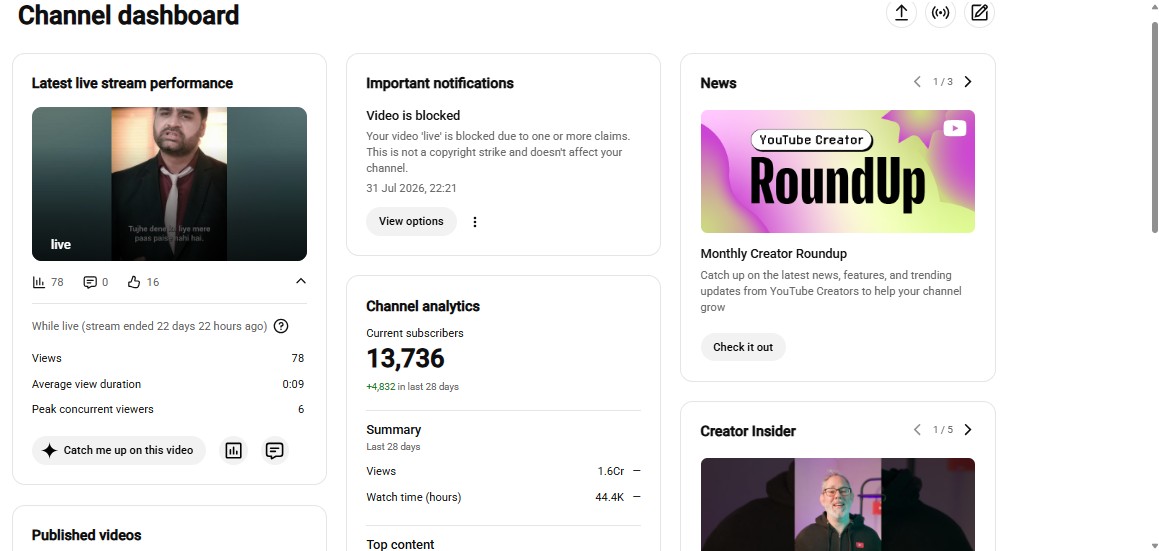Open the Go live broadcast icon
The height and width of the screenshot is (551, 1159).
pyautogui.click(x=940, y=13)
